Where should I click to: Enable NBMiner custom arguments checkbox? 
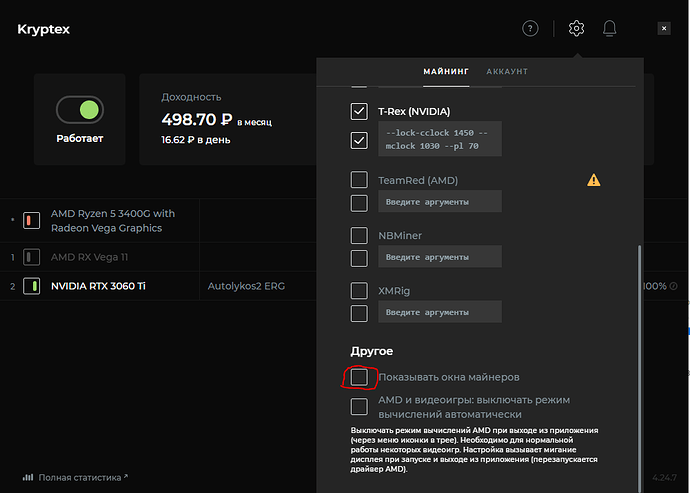click(x=359, y=258)
